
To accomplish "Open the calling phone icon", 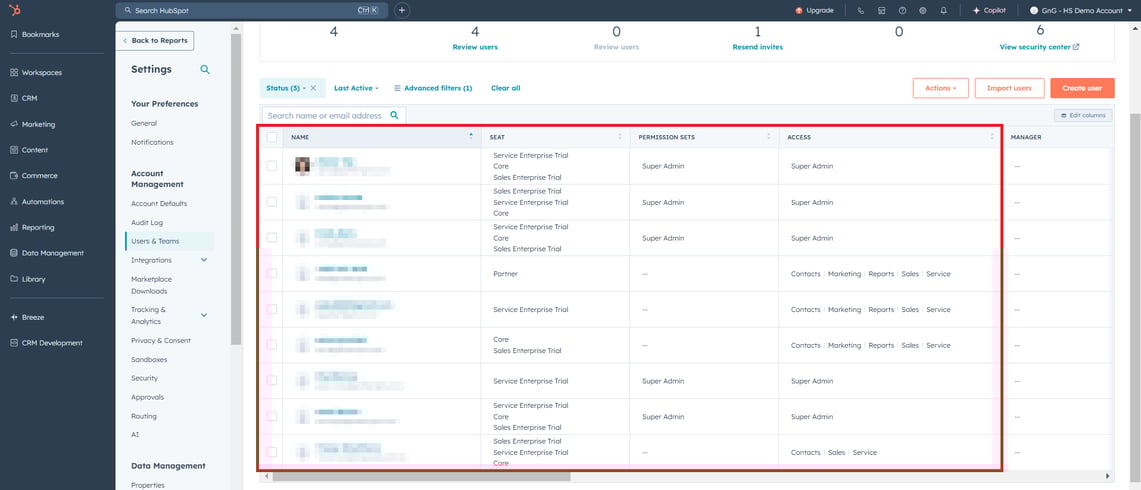I will (x=861, y=11).
